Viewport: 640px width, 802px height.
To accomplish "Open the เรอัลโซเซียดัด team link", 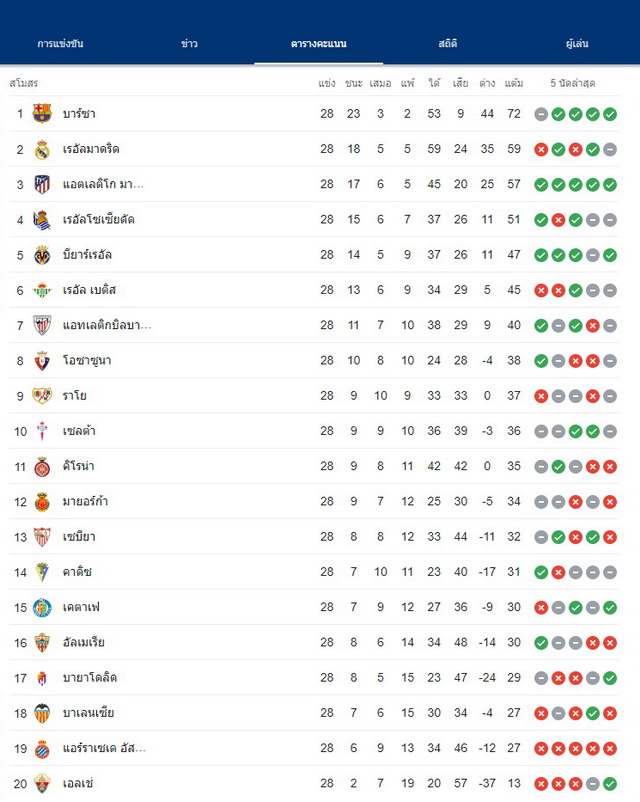I will pos(99,219).
